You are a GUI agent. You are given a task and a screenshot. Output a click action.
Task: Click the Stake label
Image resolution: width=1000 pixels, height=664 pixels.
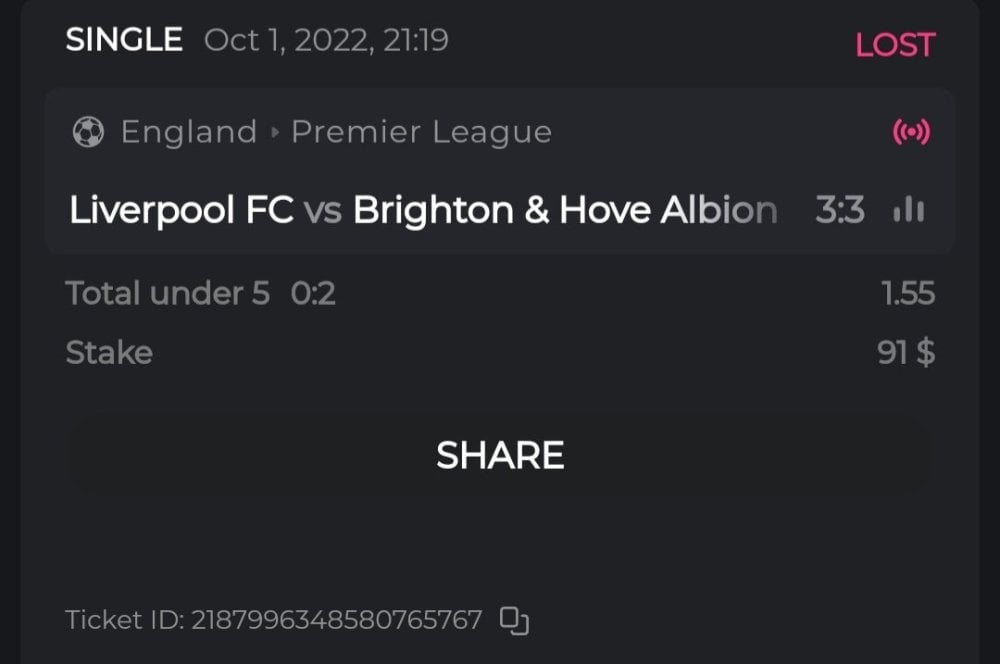[109, 352]
